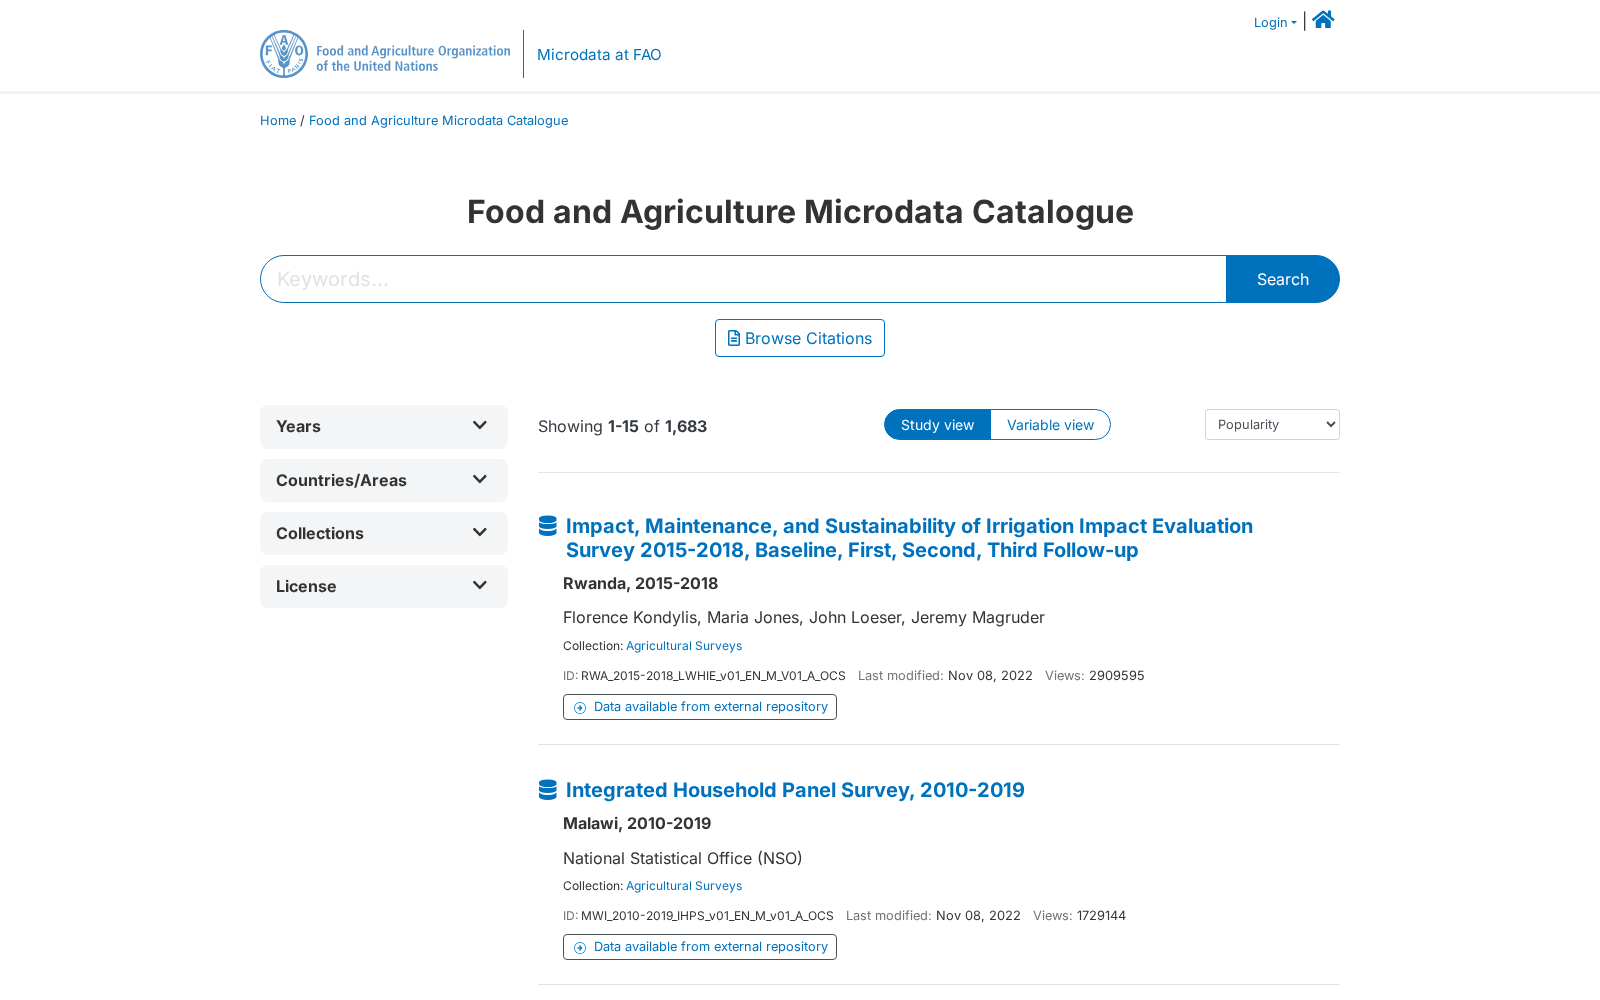Viewport: 1600px width, 1000px height.
Task: Switch to Study view
Action: pos(937,425)
